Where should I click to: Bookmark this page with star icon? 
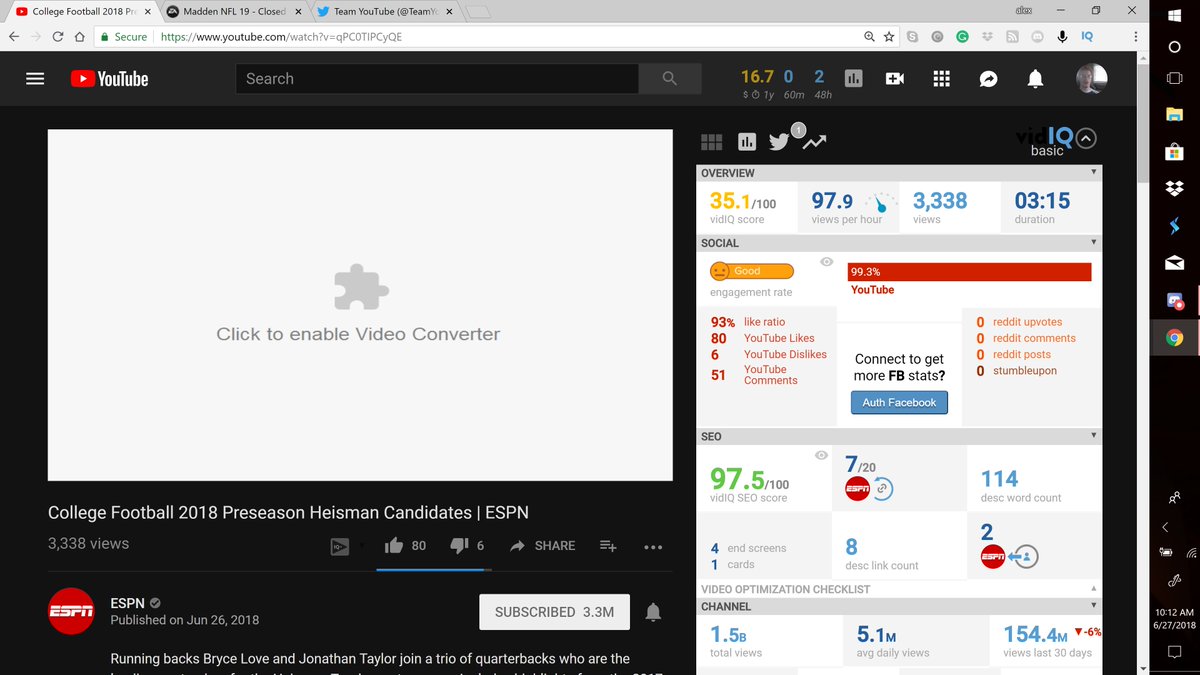click(889, 36)
